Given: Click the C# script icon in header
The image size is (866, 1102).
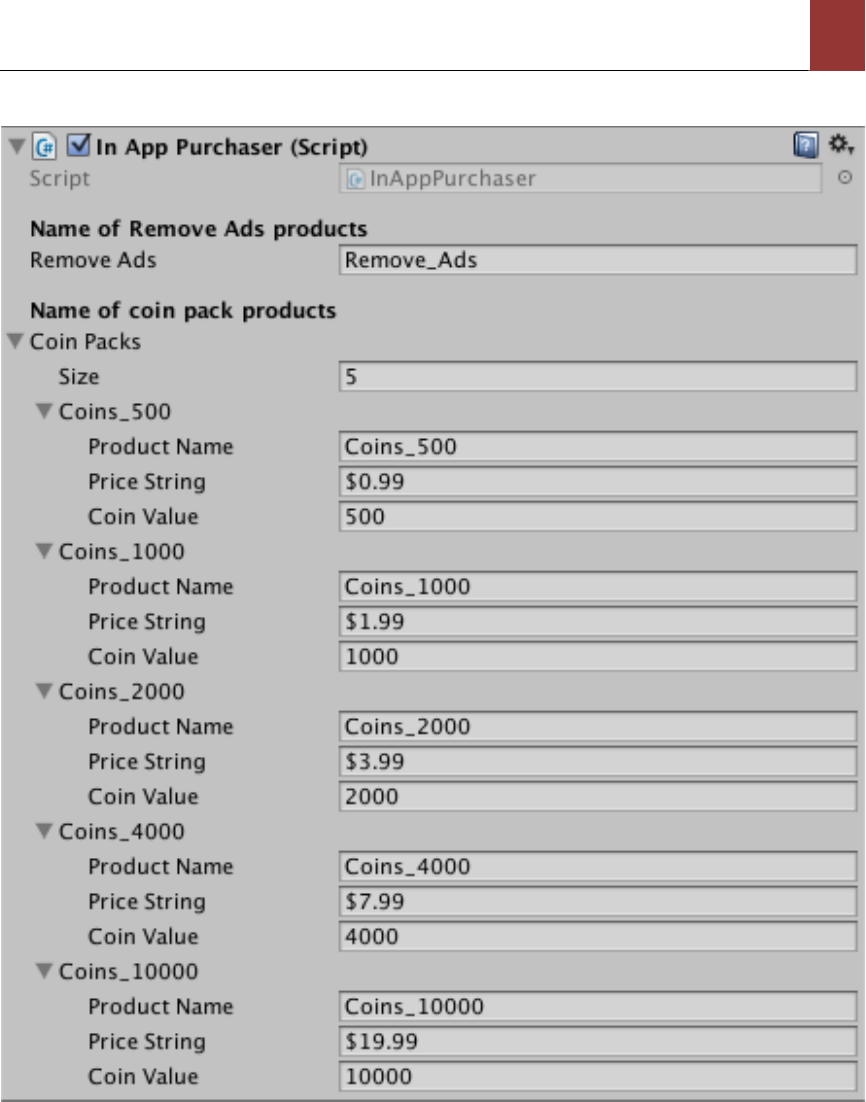Looking at the screenshot, I should (x=45, y=147).
